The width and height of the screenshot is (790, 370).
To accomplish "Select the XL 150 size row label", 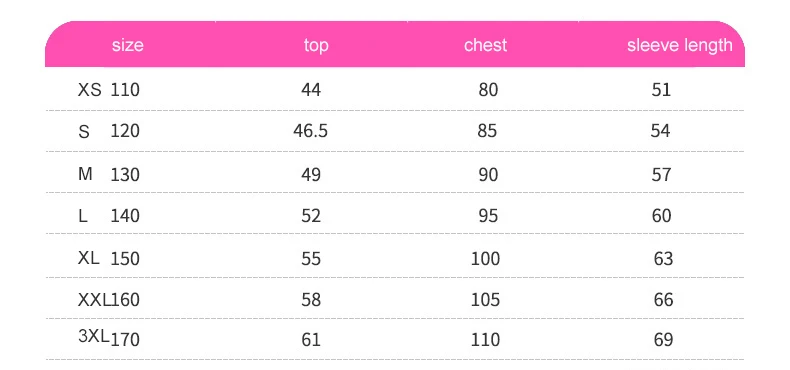I will click(108, 259).
